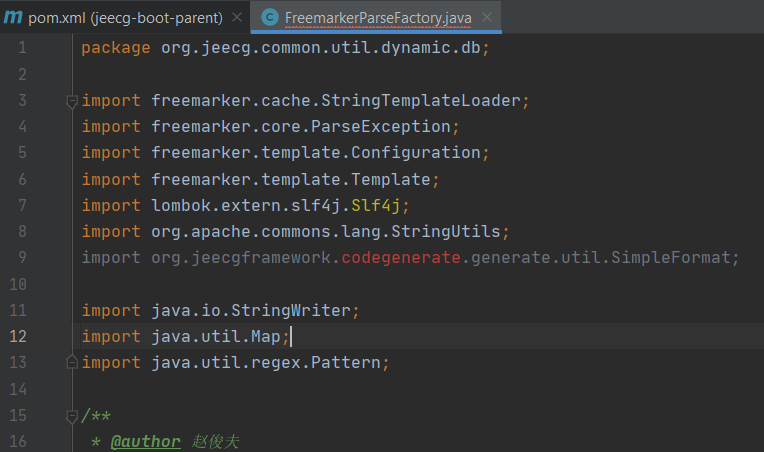Screen dimensions: 764x452
Task: Click 'Configuration' in line 5 import
Action: click(x=416, y=152)
